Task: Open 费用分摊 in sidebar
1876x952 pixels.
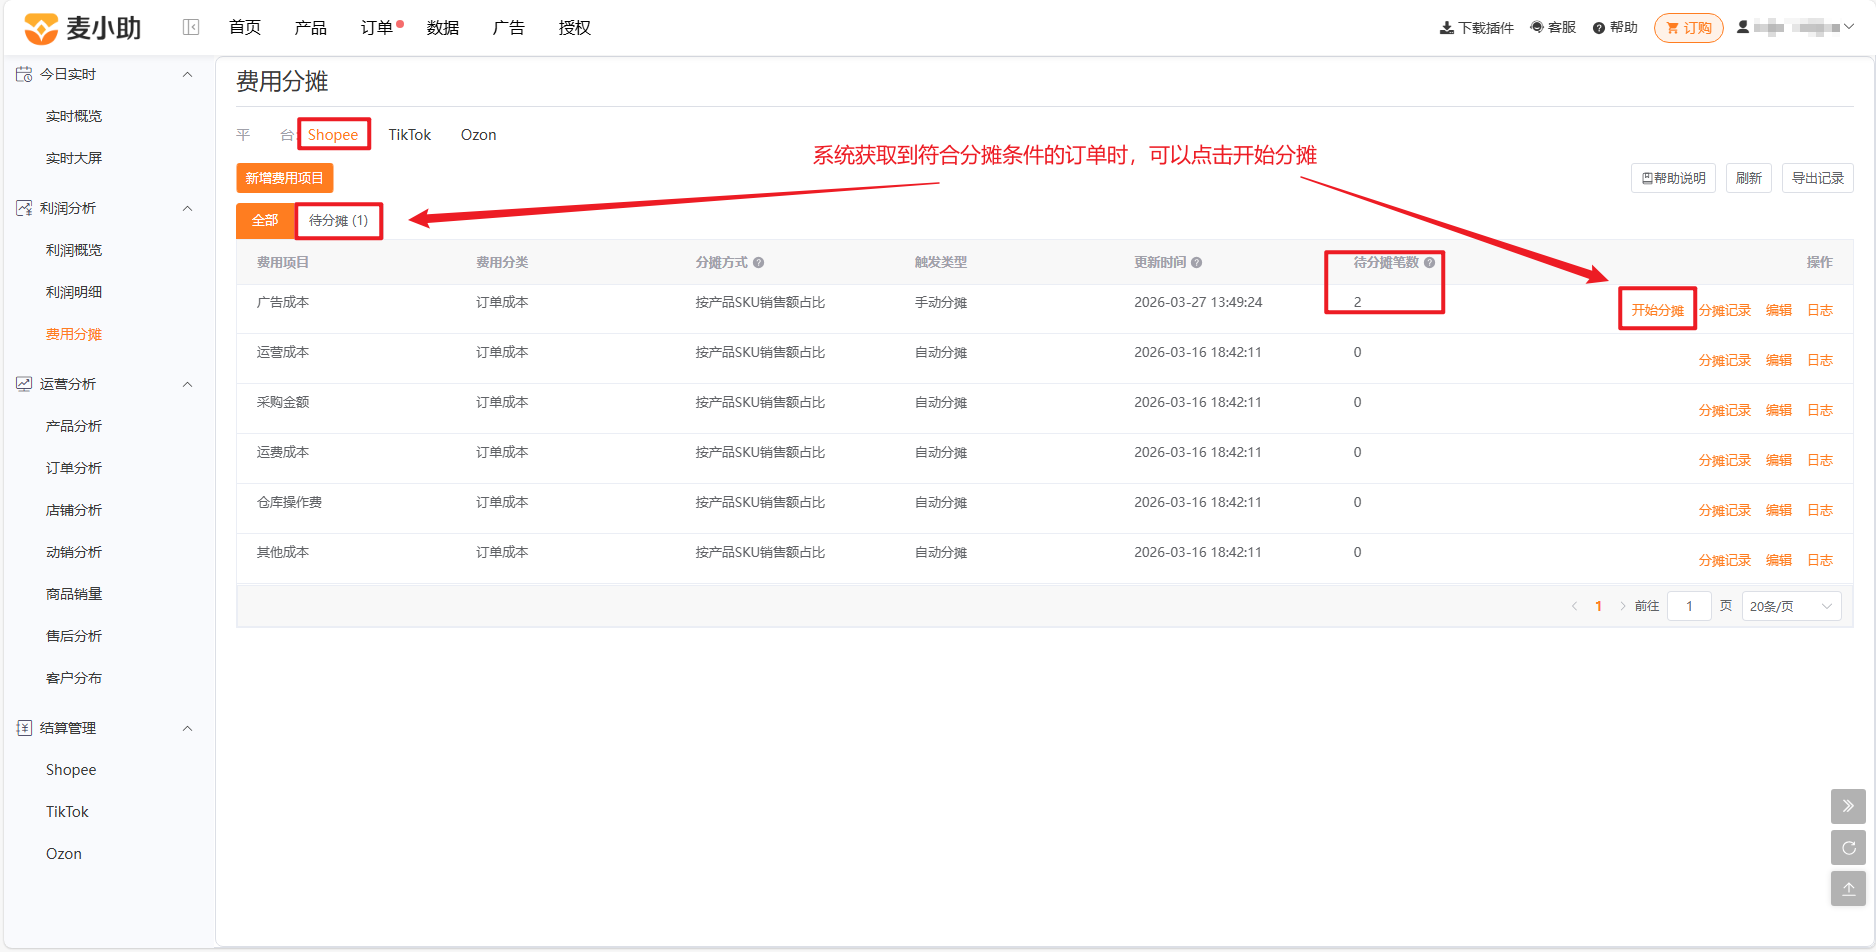Action: tap(74, 334)
